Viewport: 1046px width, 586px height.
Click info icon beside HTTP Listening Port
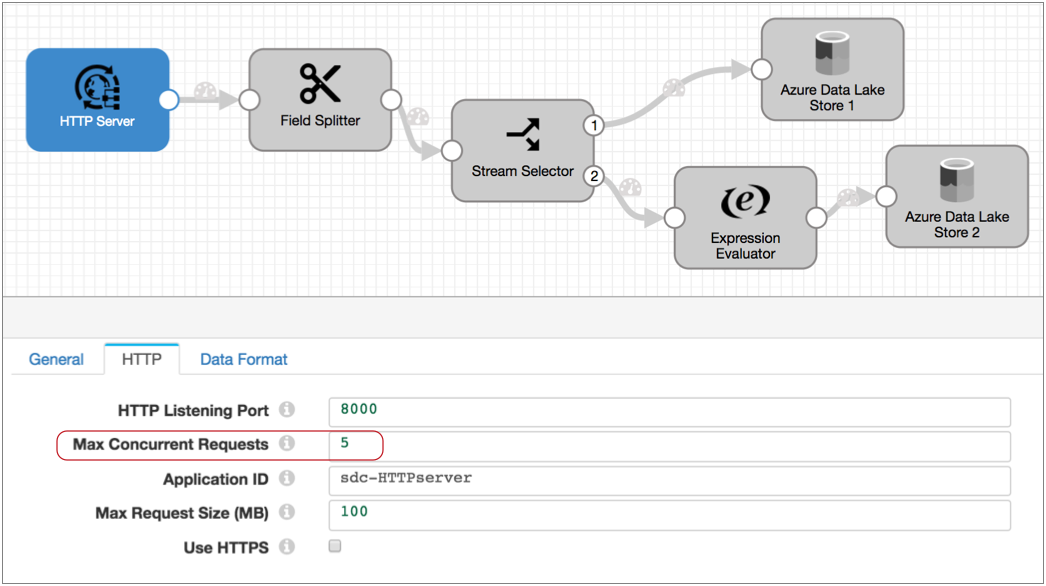coord(287,410)
